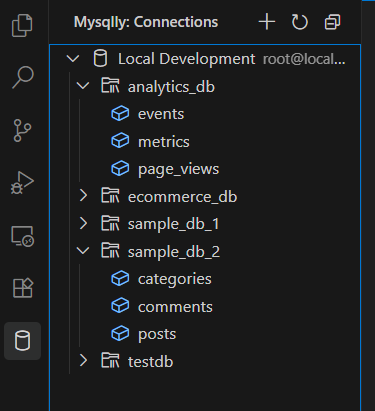Click the root@local... connection description
The height and width of the screenshot is (411, 375).
point(304,59)
